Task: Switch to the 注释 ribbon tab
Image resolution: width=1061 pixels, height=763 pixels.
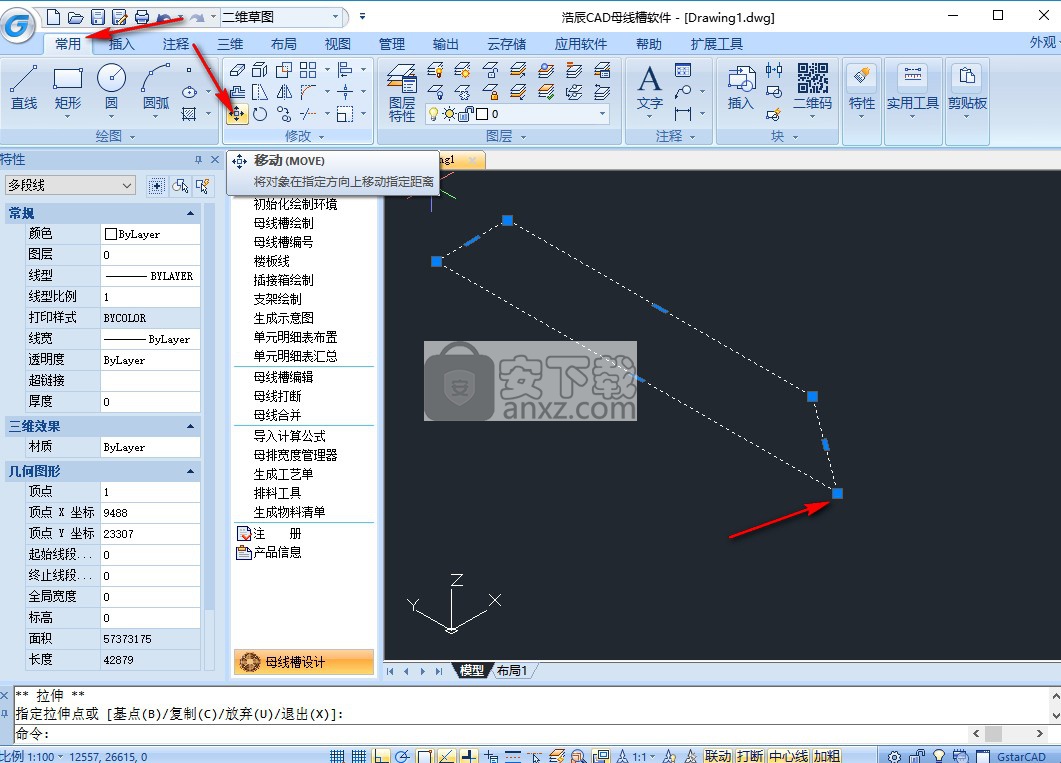Action: click(176, 44)
